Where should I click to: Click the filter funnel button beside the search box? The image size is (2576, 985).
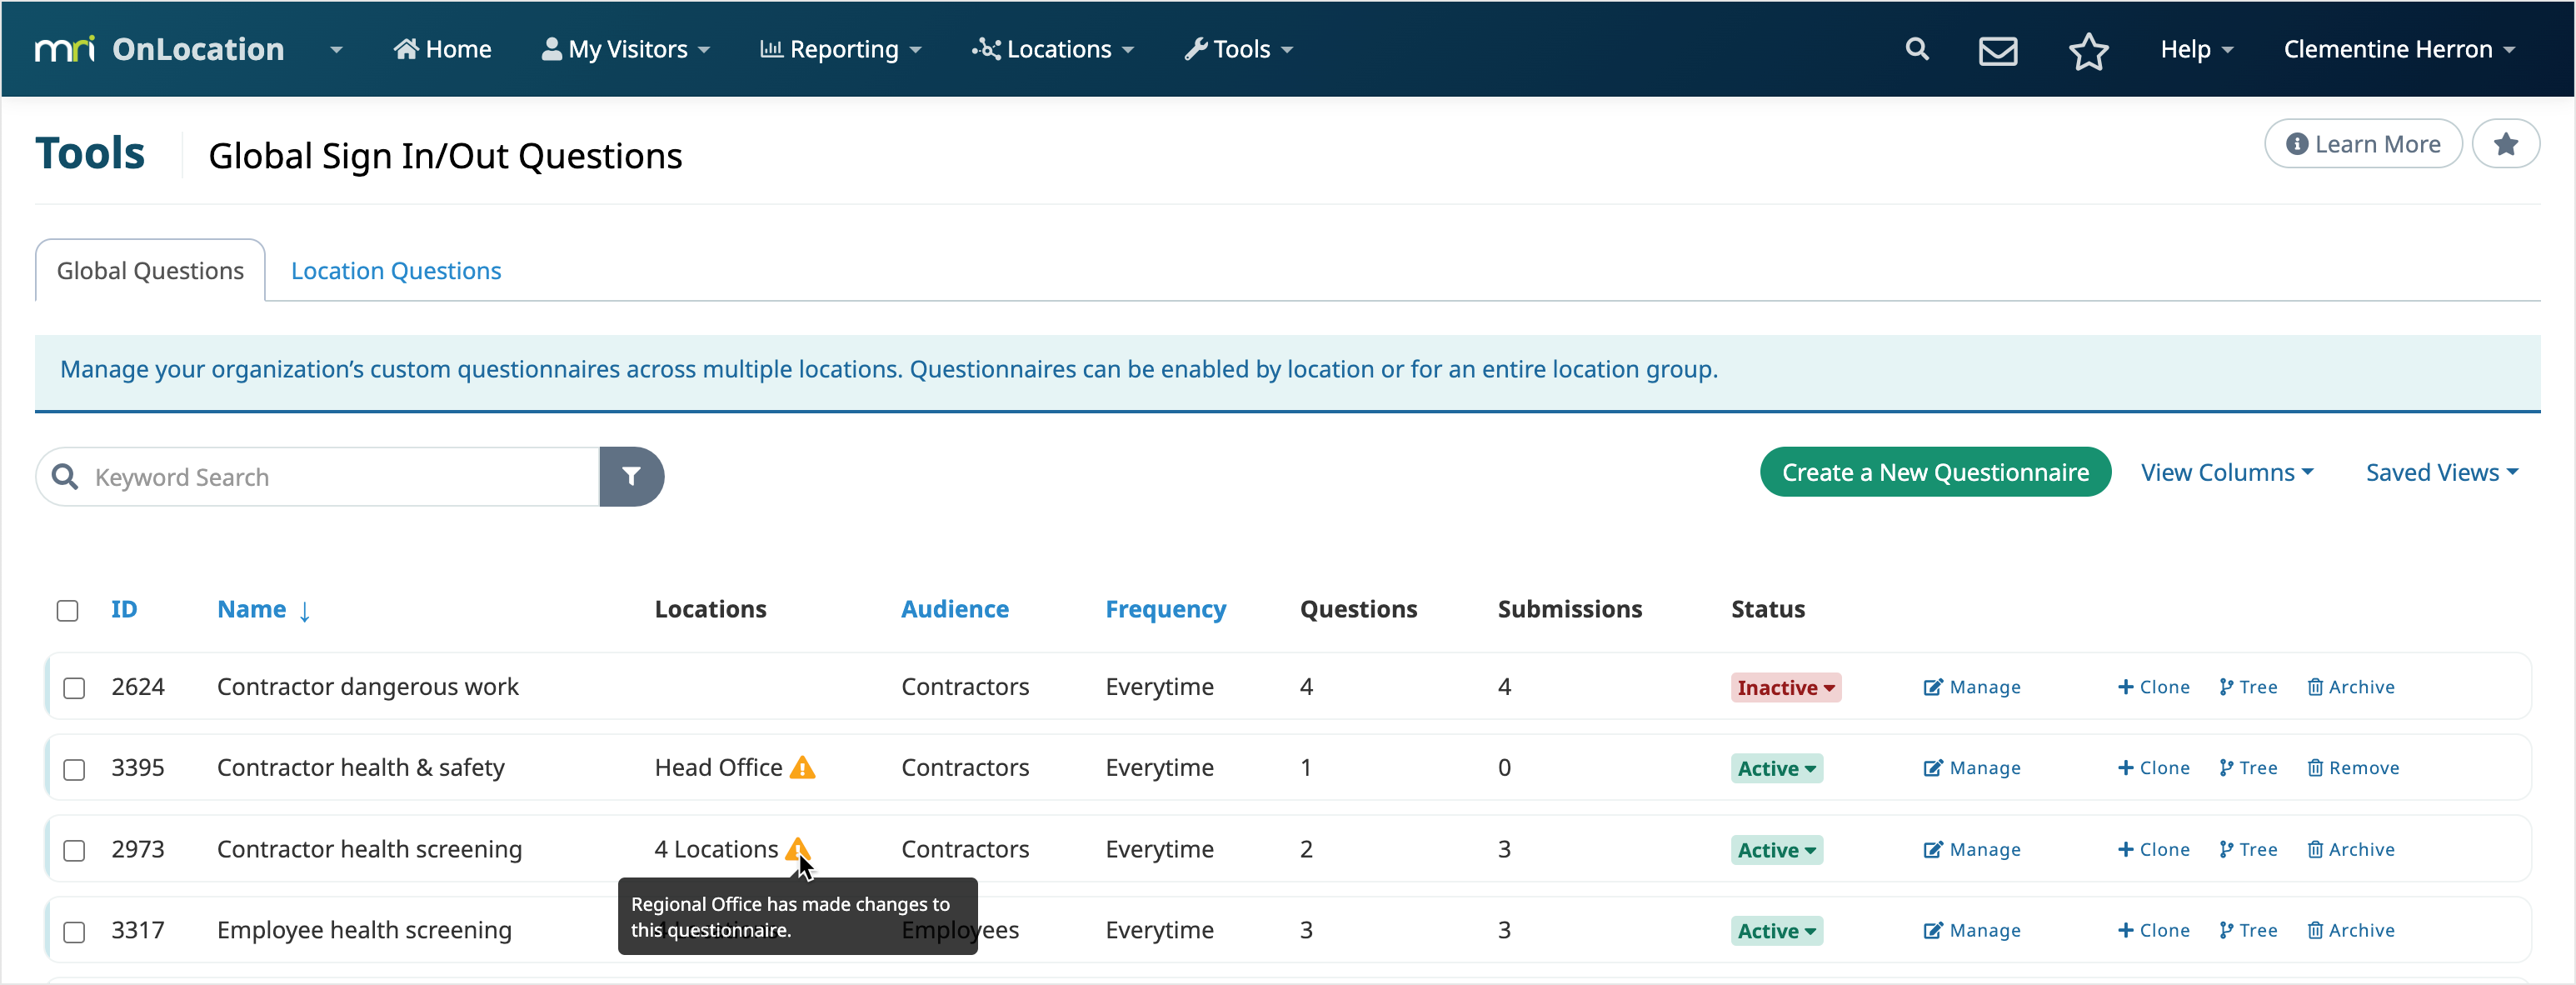pyautogui.click(x=631, y=476)
